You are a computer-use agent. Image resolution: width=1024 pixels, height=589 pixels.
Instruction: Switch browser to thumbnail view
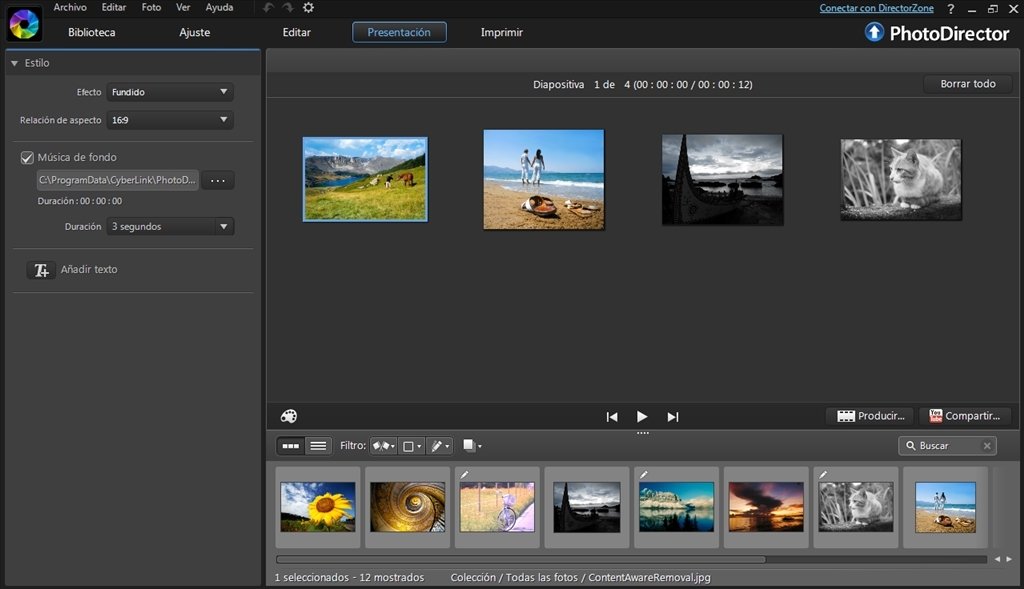pos(291,446)
